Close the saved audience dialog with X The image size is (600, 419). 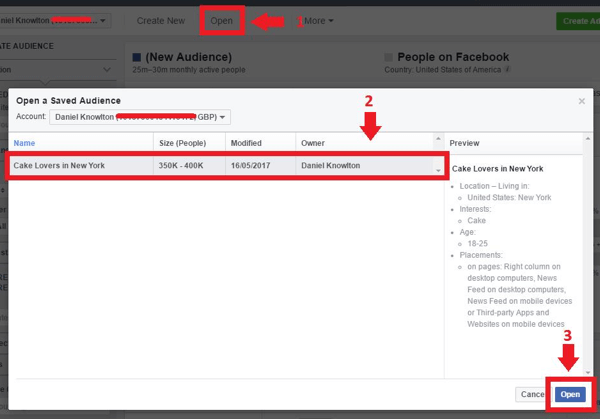[x=582, y=101]
